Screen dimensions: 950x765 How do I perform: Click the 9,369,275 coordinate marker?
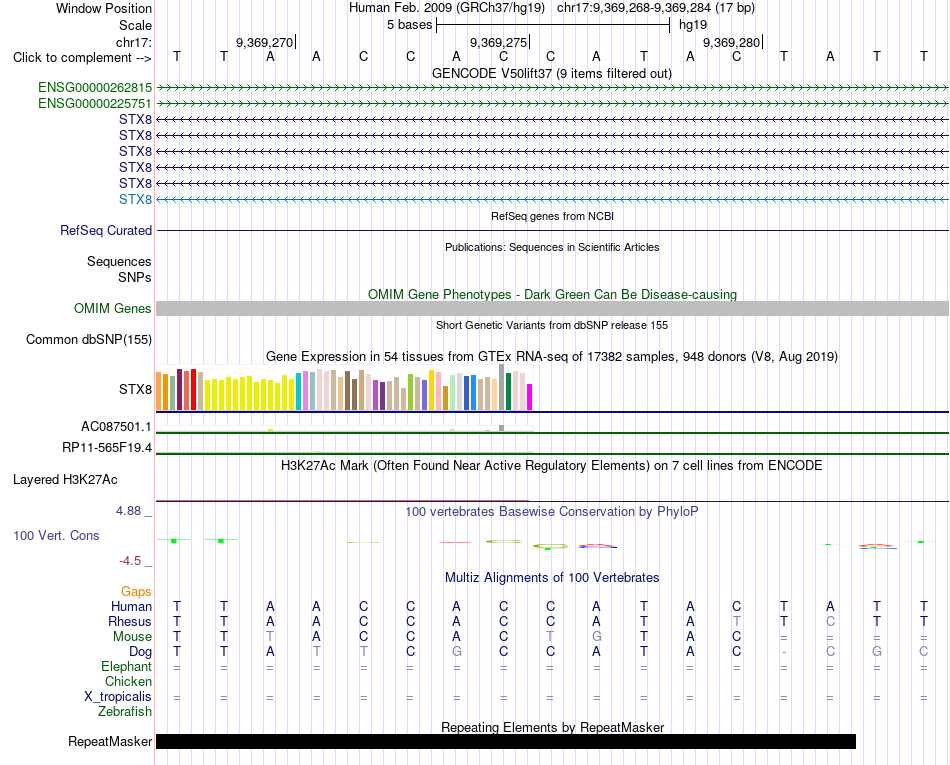click(x=499, y=42)
